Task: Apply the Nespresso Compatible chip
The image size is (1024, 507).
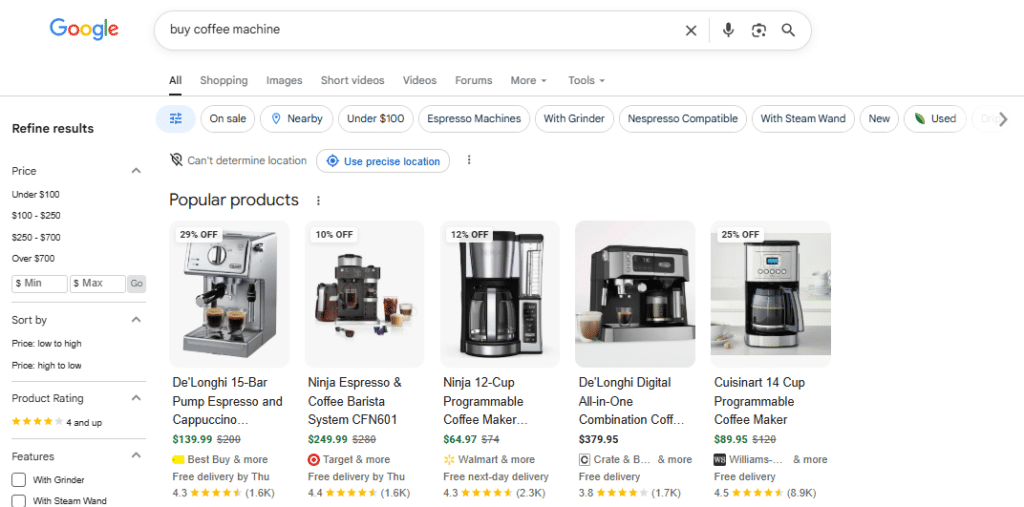Action: tap(682, 119)
